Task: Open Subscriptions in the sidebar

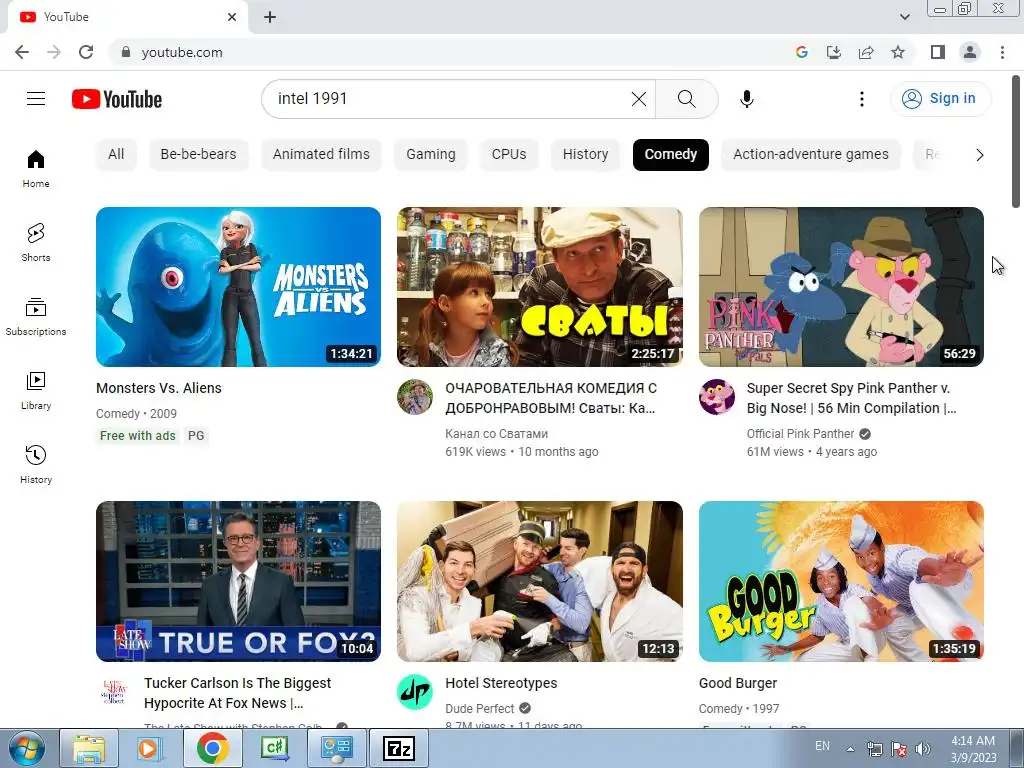Action: point(36,317)
